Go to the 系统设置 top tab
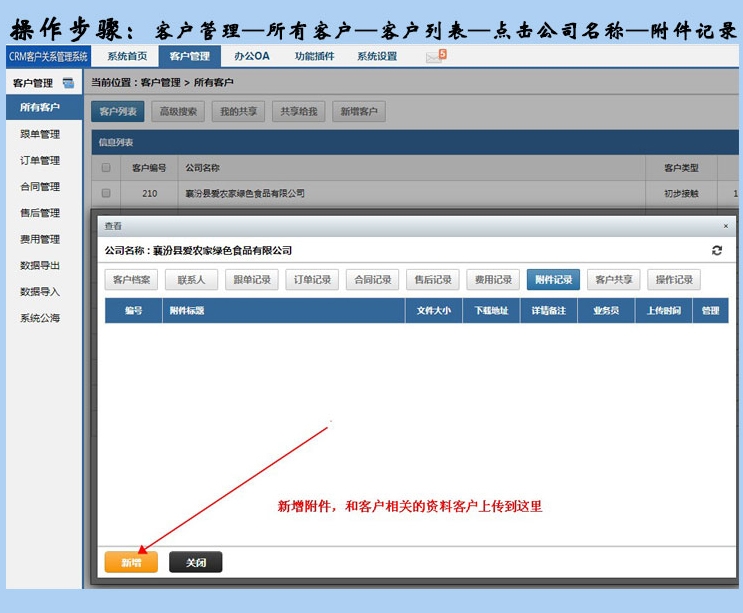 [x=377, y=57]
